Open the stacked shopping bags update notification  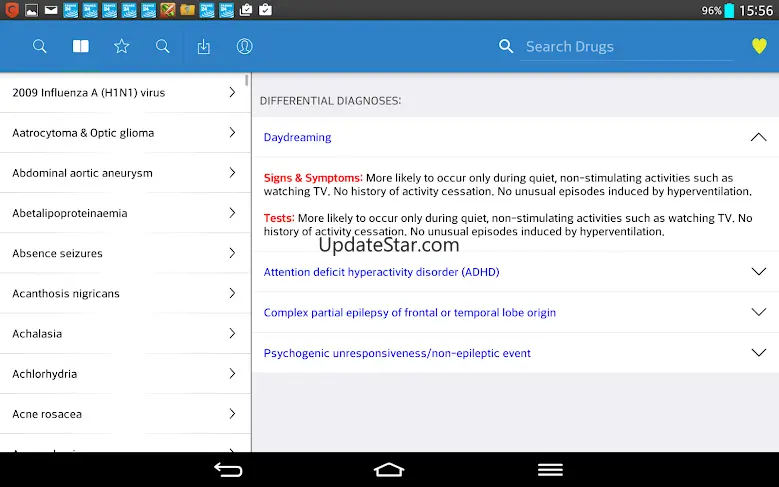pos(246,9)
